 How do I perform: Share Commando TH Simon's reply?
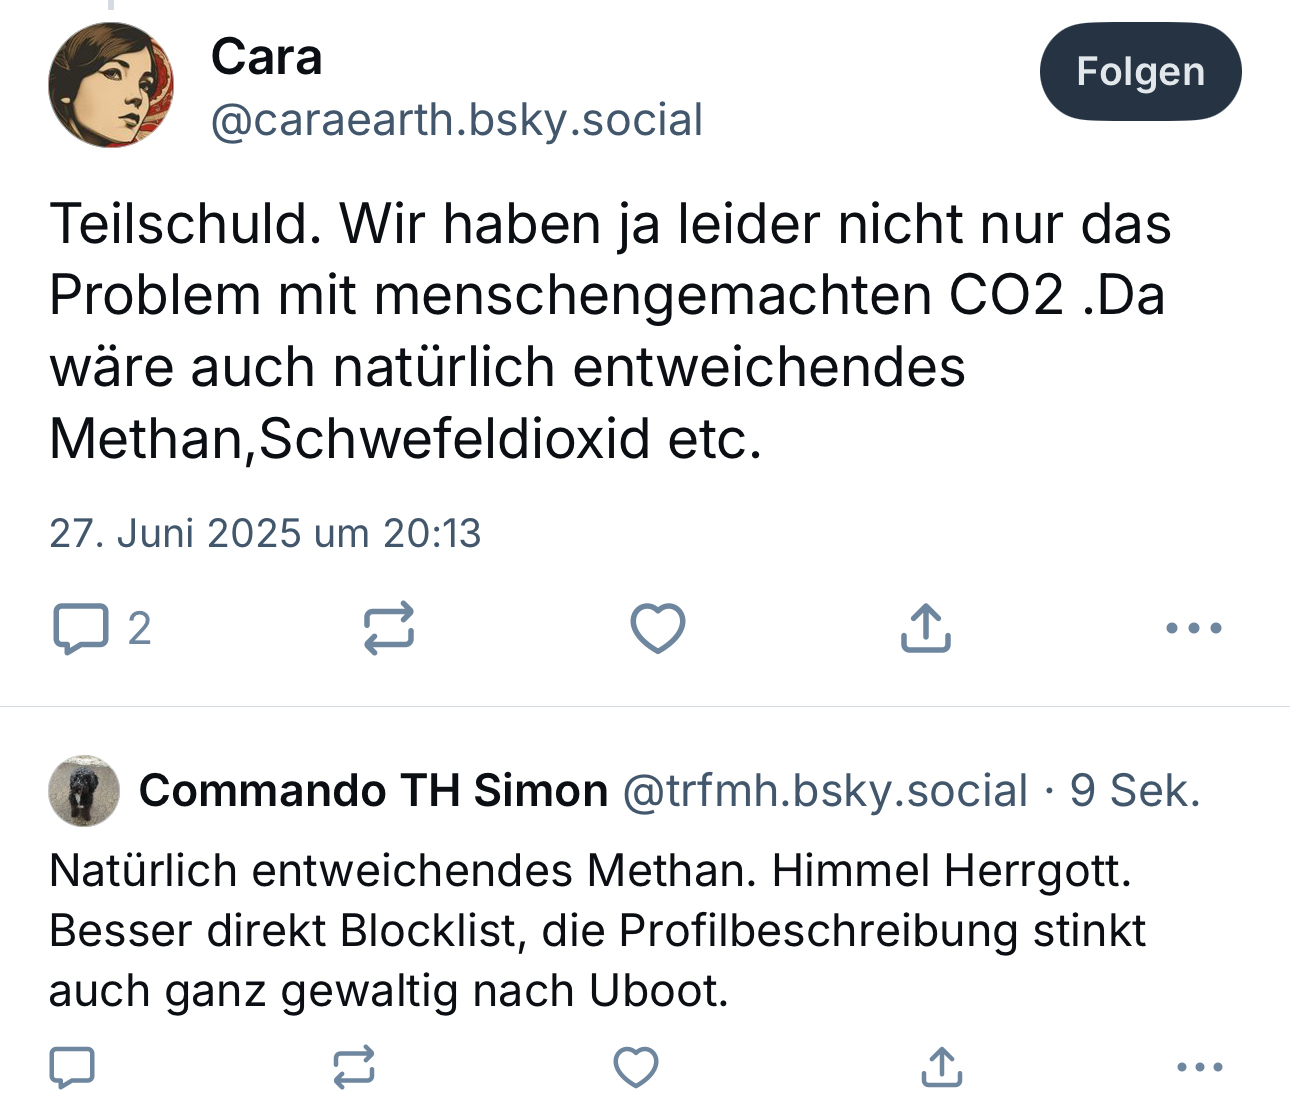pos(941,1068)
